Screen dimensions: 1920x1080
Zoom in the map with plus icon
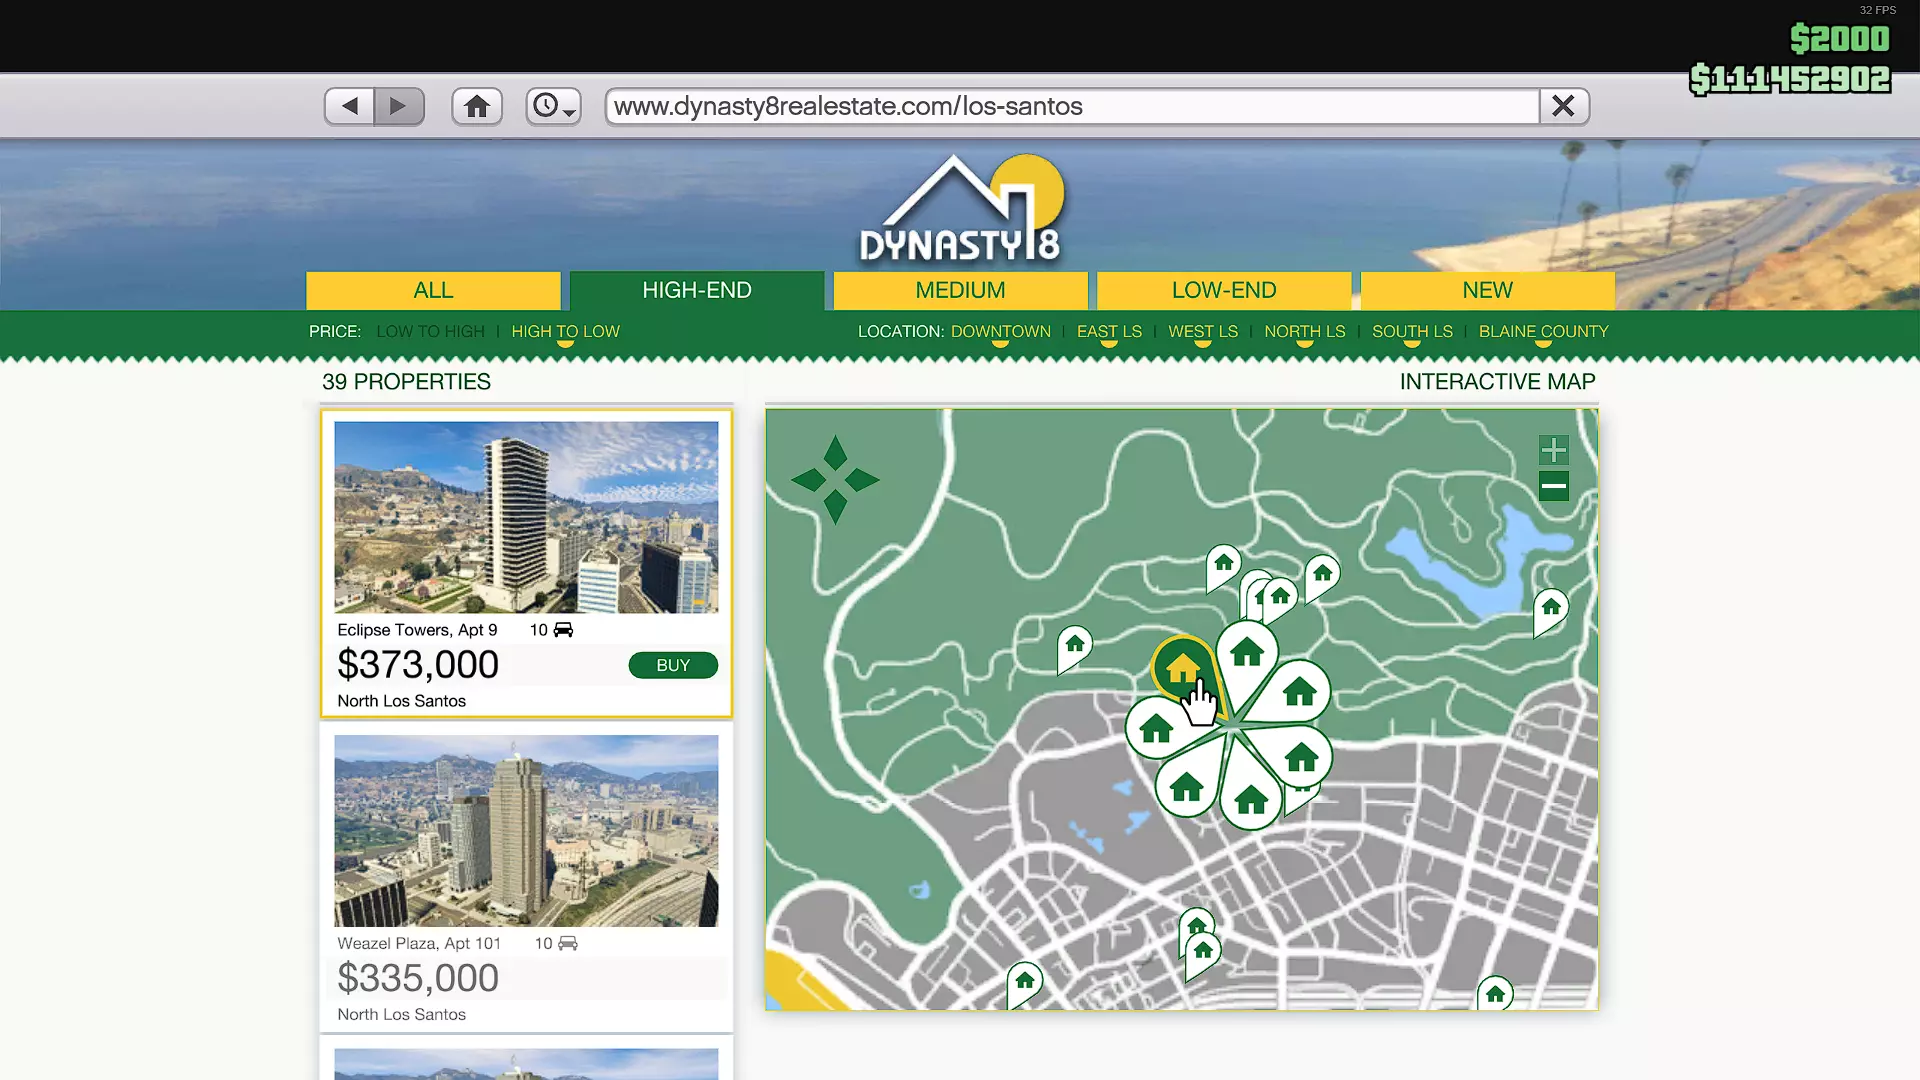(x=1553, y=450)
